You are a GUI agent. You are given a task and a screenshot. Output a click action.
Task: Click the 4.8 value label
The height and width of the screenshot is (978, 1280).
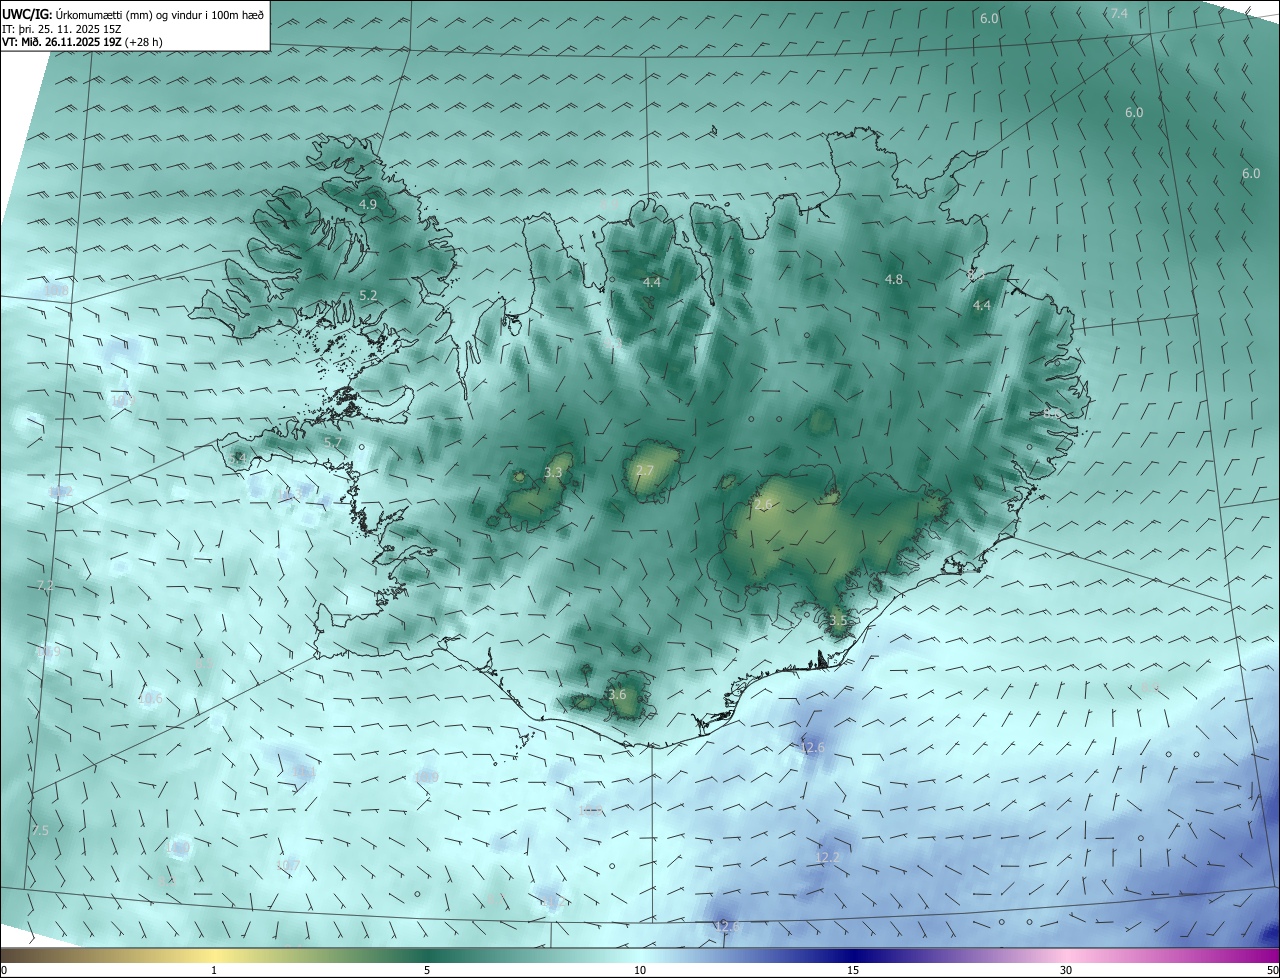click(894, 280)
